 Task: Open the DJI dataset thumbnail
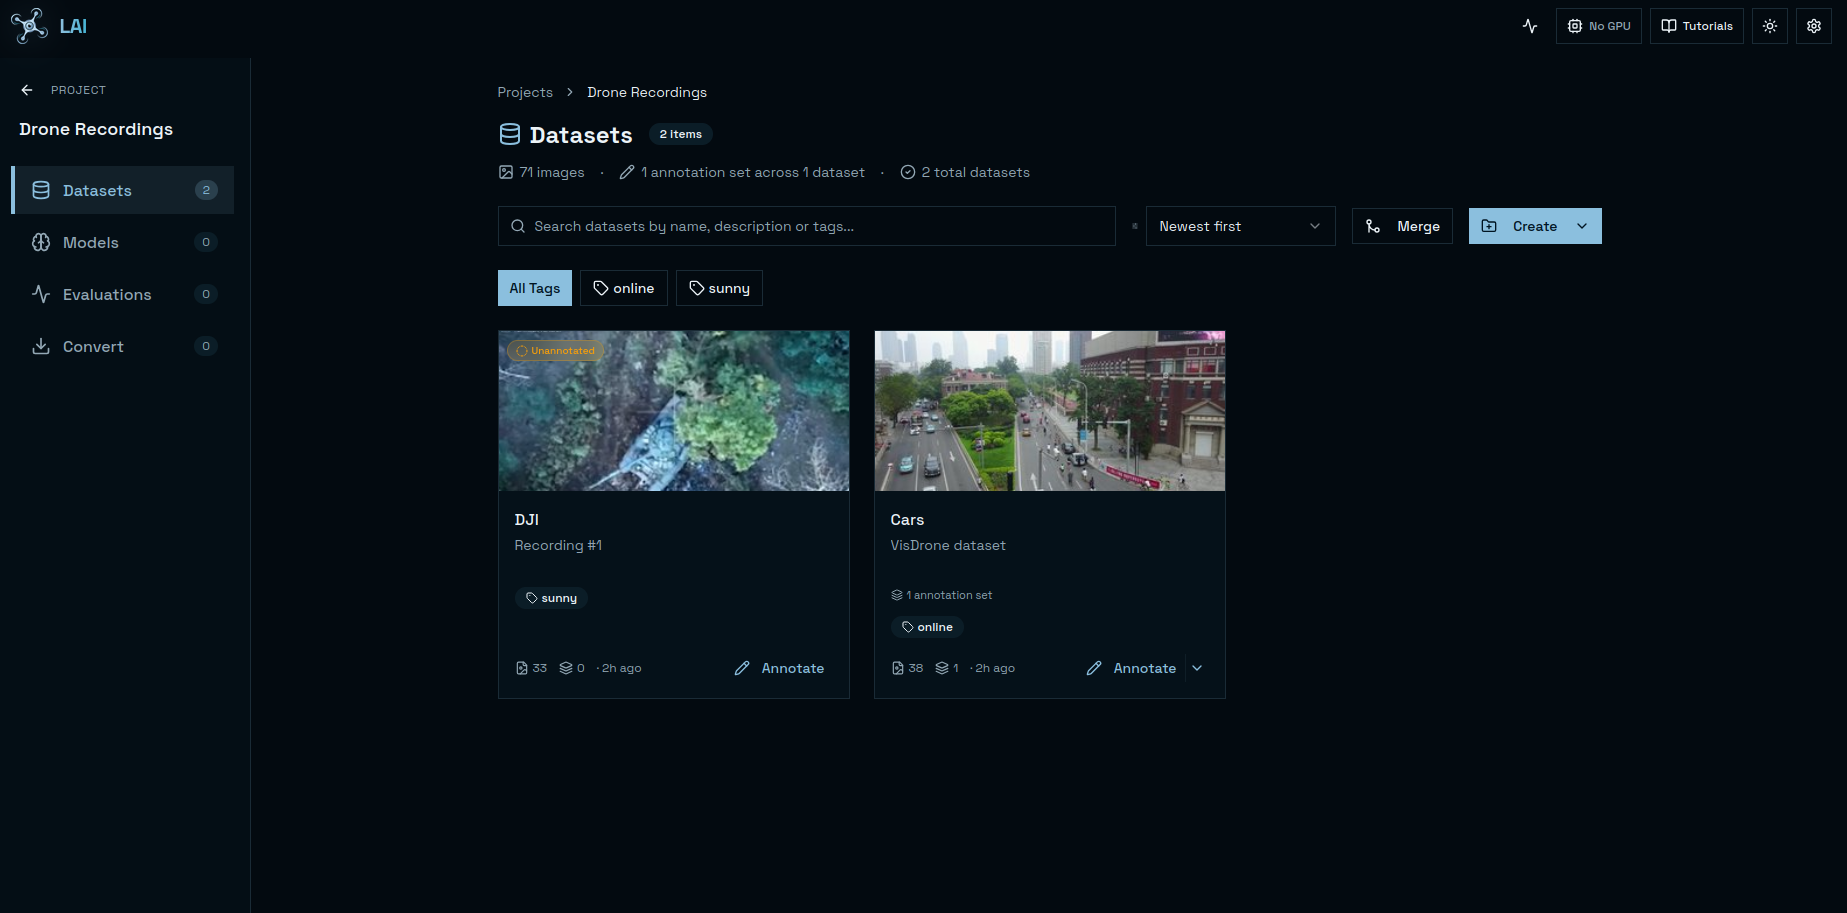pyautogui.click(x=674, y=411)
